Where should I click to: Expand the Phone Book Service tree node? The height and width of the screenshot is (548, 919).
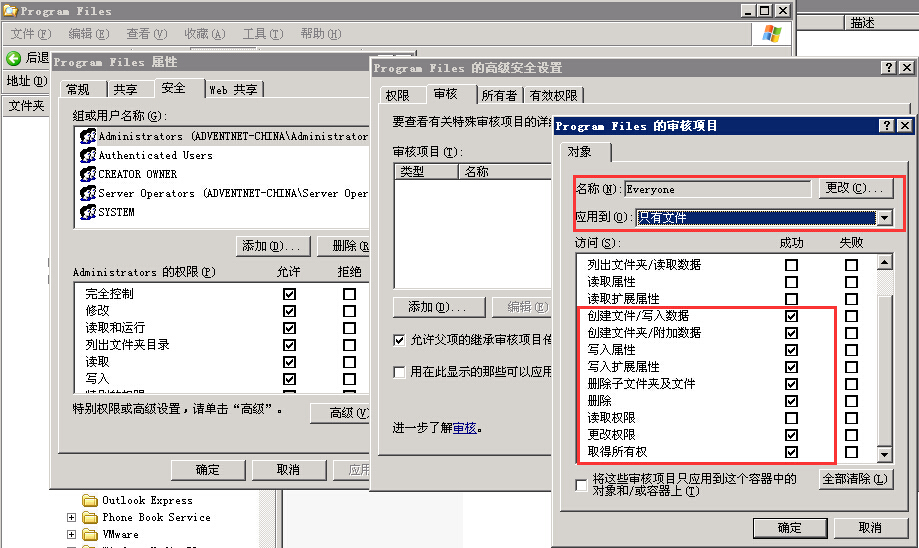click(x=72, y=518)
